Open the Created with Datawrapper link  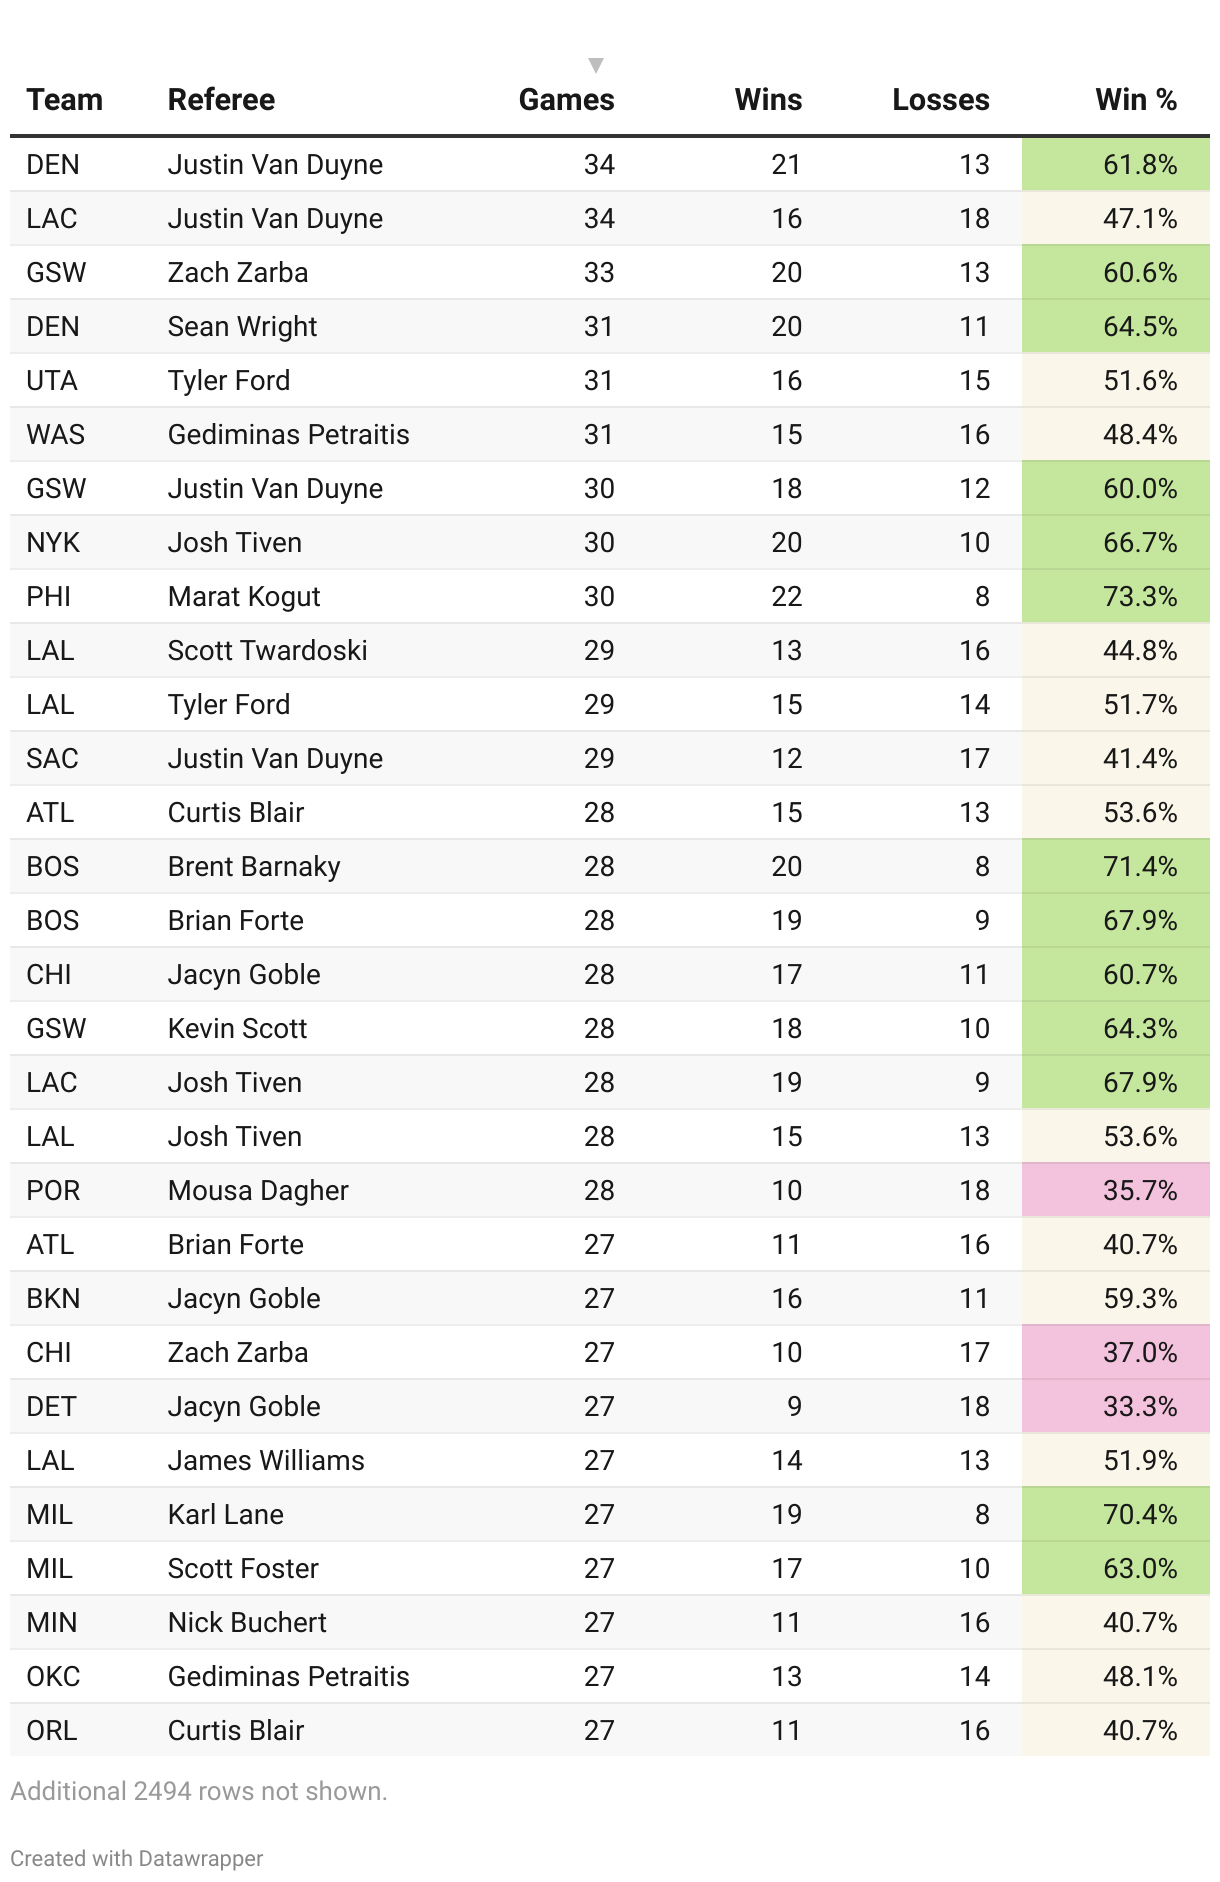137,1858
